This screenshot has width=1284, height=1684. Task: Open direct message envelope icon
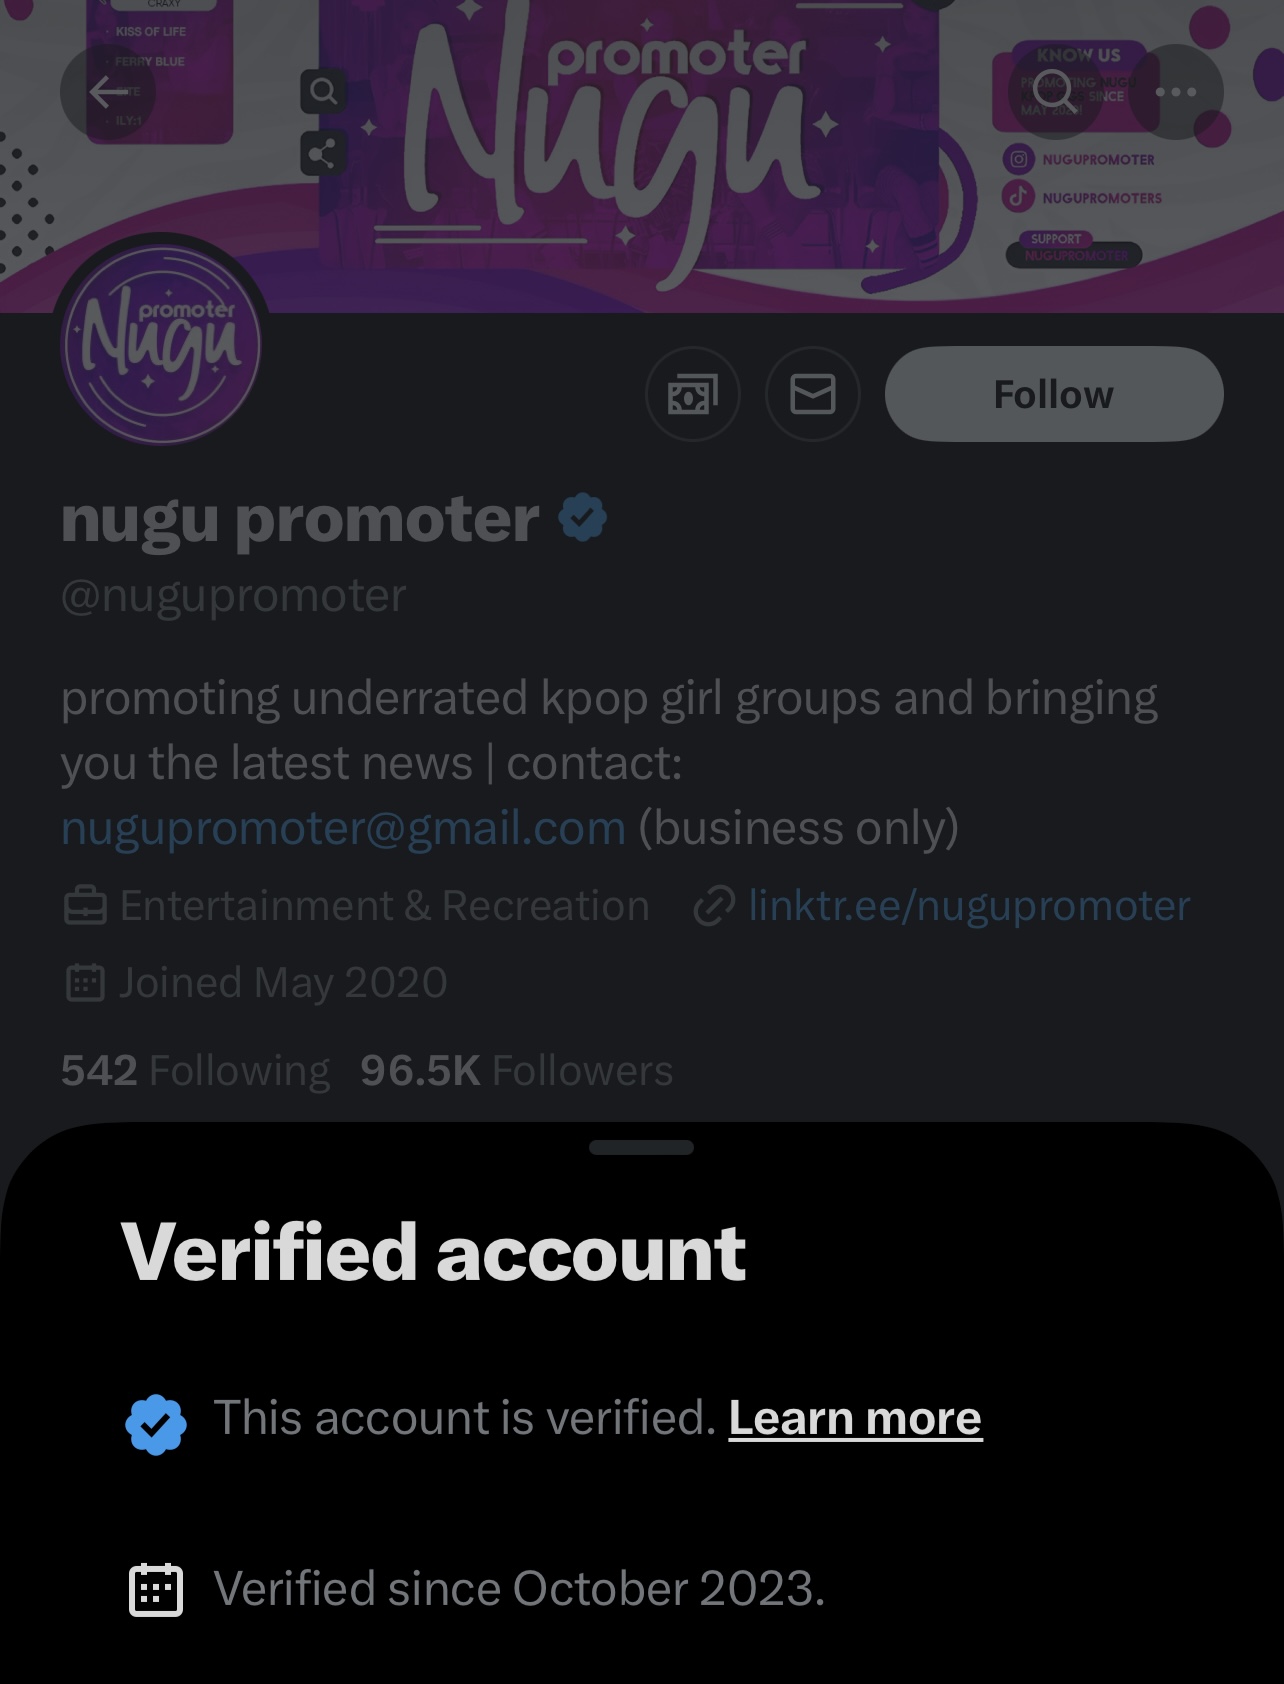(x=813, y=394)
